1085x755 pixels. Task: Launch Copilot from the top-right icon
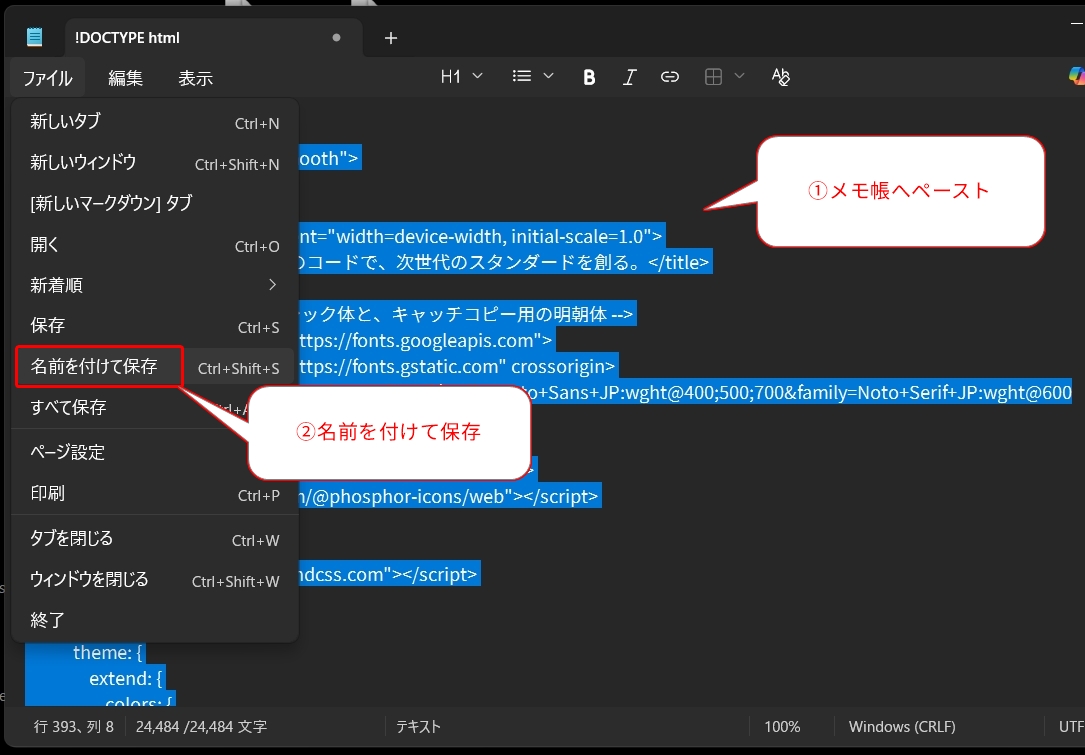(1075, 76)
